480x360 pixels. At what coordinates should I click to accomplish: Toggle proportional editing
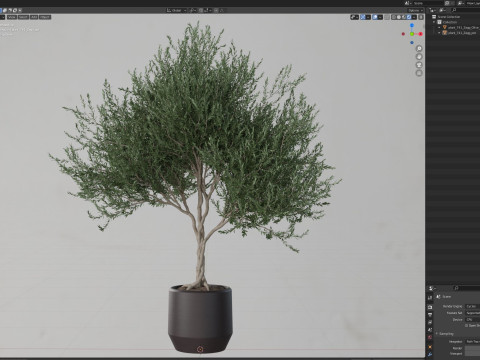point(216,10)
